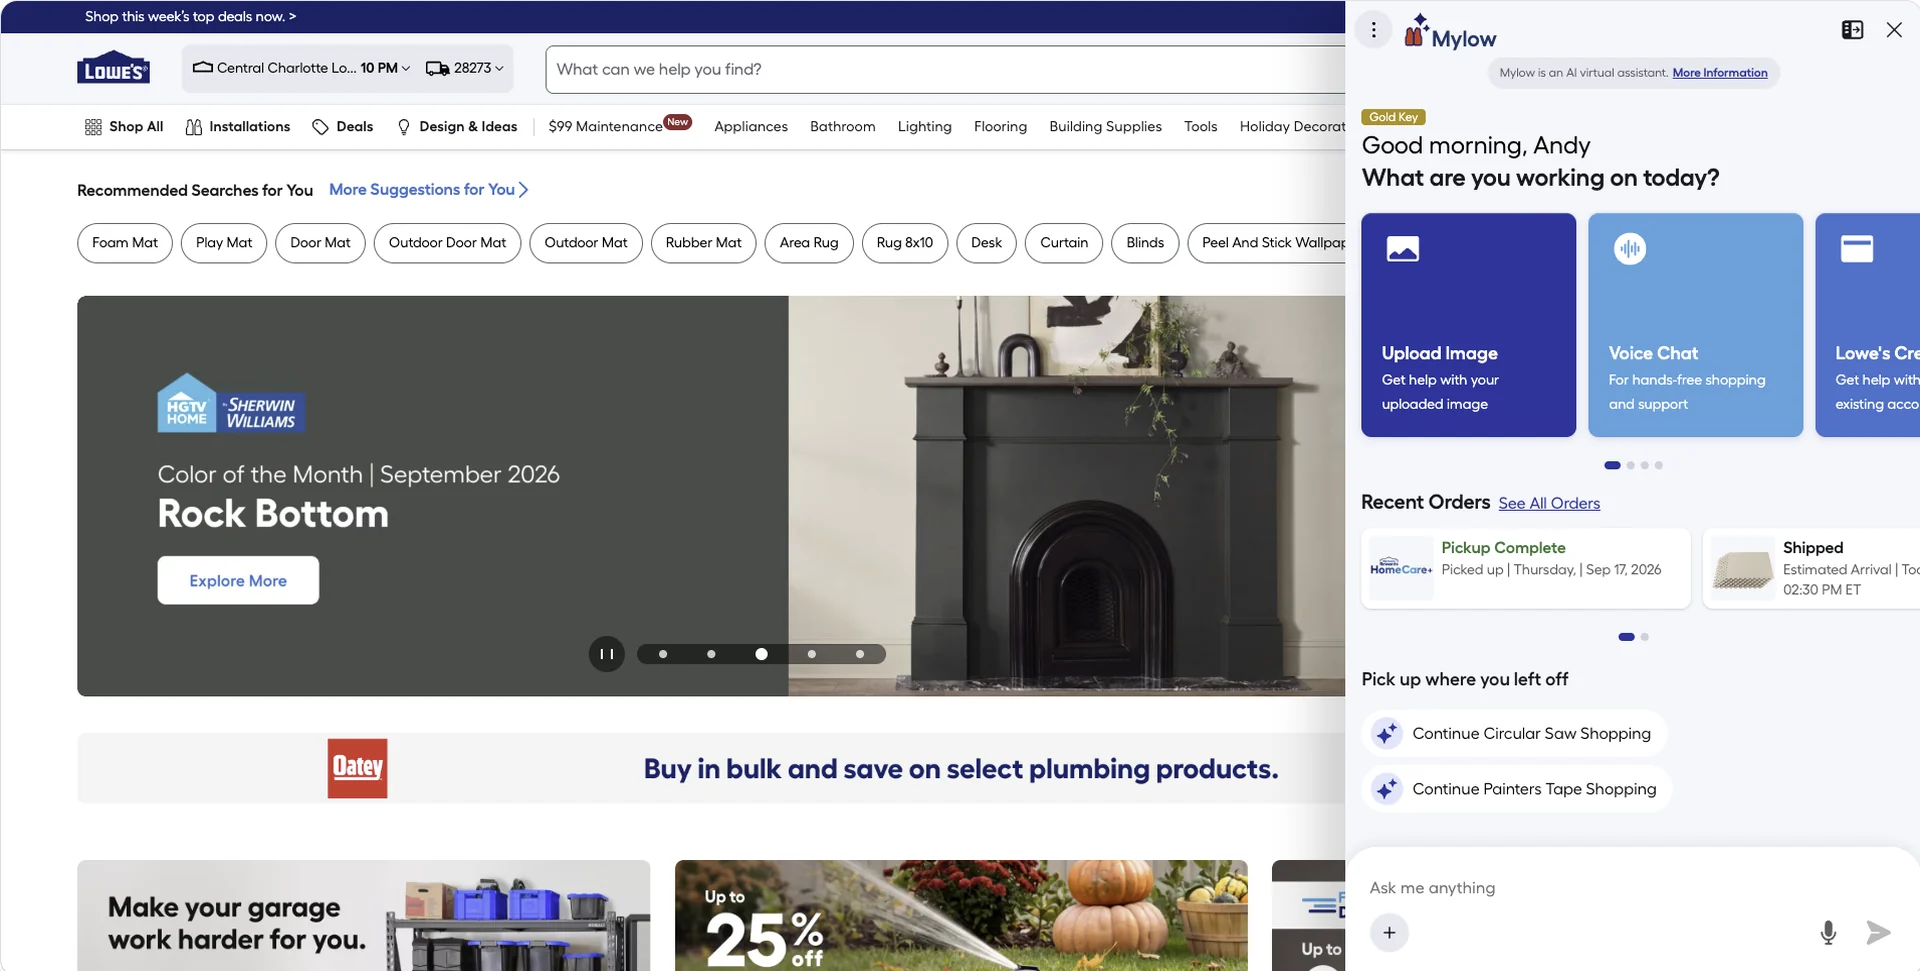Focus the main product search field
Viewport: 1920px width, 971px height.
(x=945, y=69)
